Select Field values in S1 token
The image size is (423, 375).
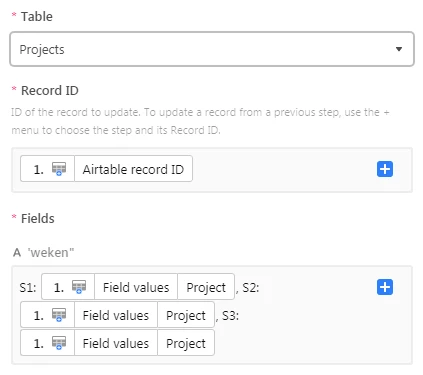[136, 287]
